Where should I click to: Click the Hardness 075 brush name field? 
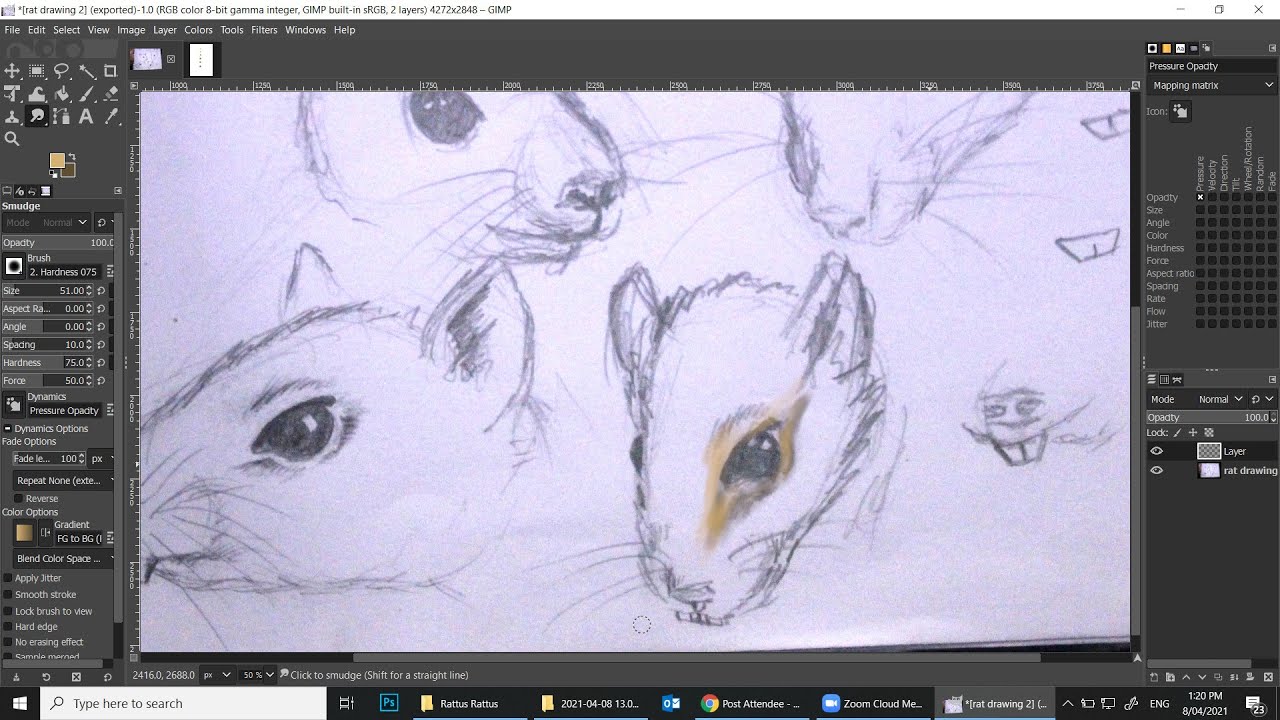point(65,272)
